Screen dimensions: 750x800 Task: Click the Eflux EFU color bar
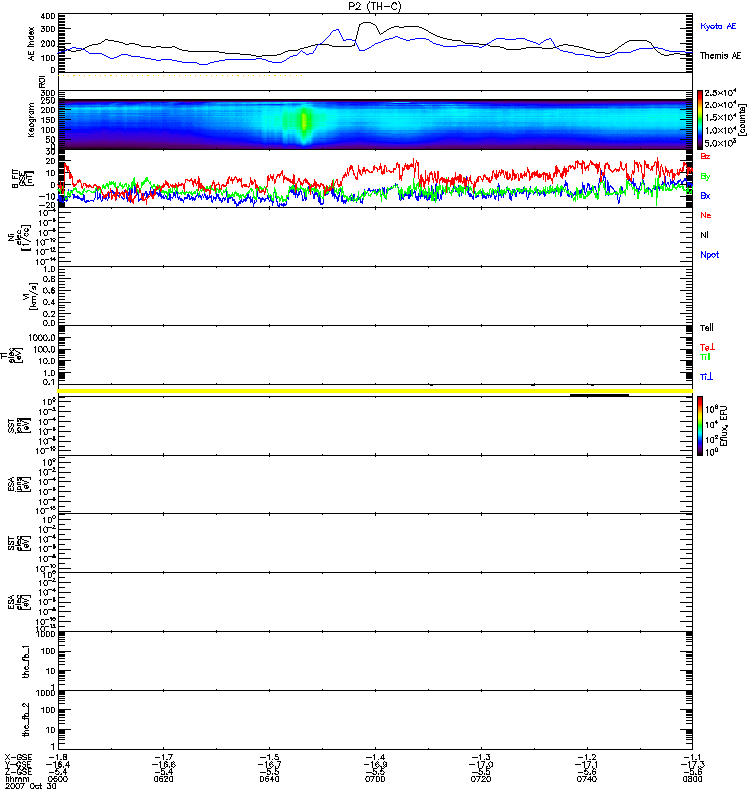(700, 426)
